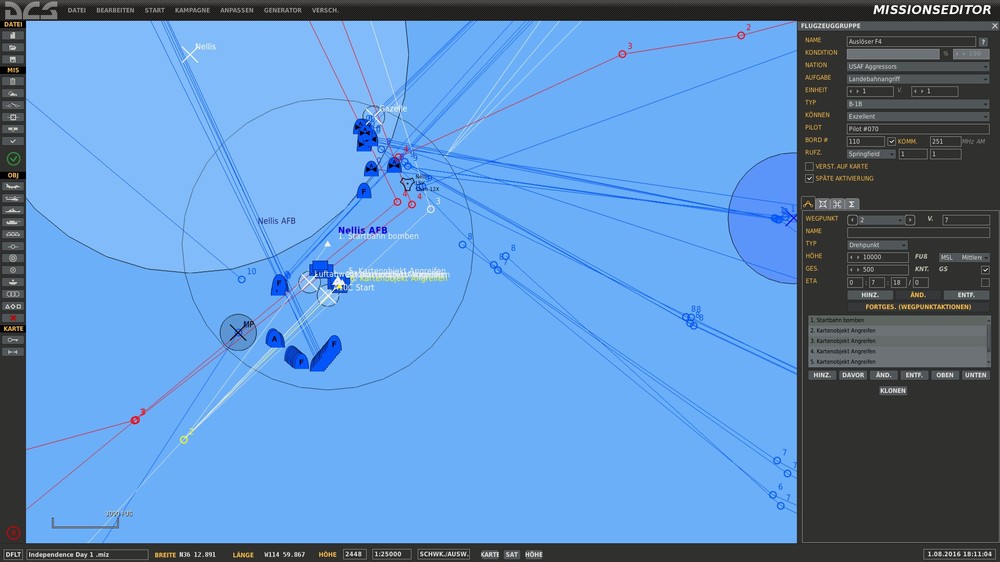The image size is (1000, 562).
Task: Select action 1. Startbahn bomben
Action: tap(897, 320)
